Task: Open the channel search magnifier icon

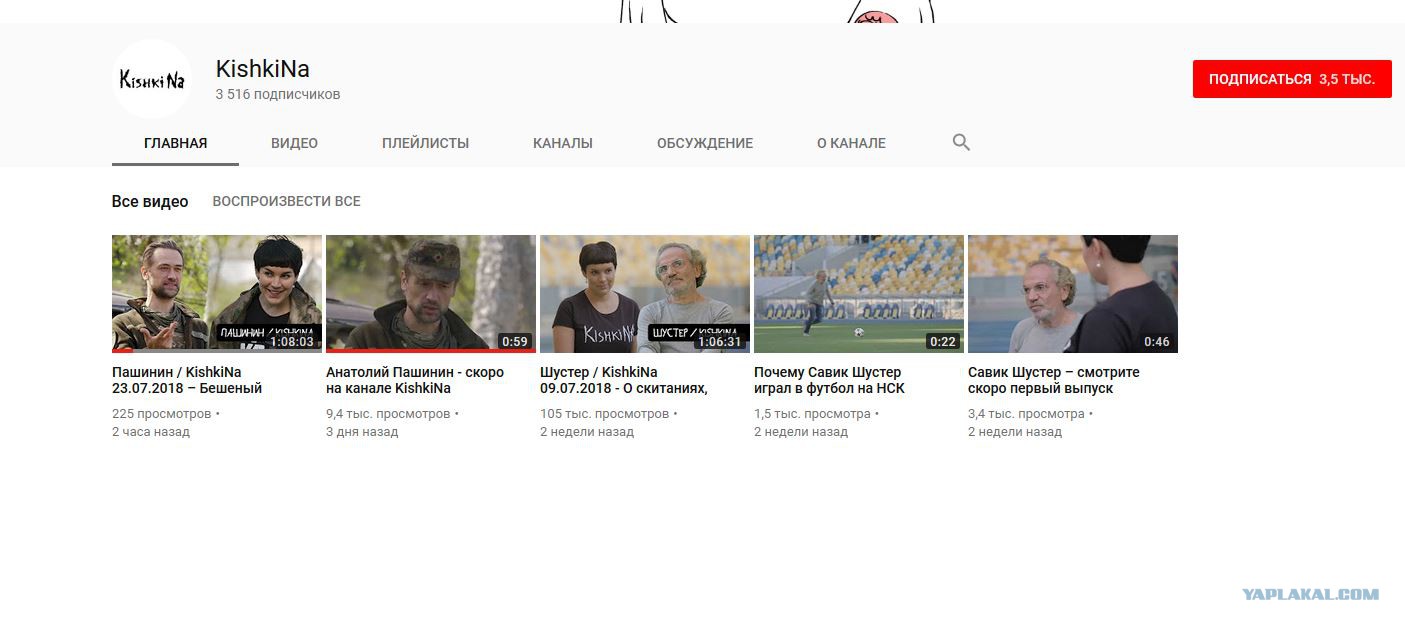Action: click(x=961, y=142)
